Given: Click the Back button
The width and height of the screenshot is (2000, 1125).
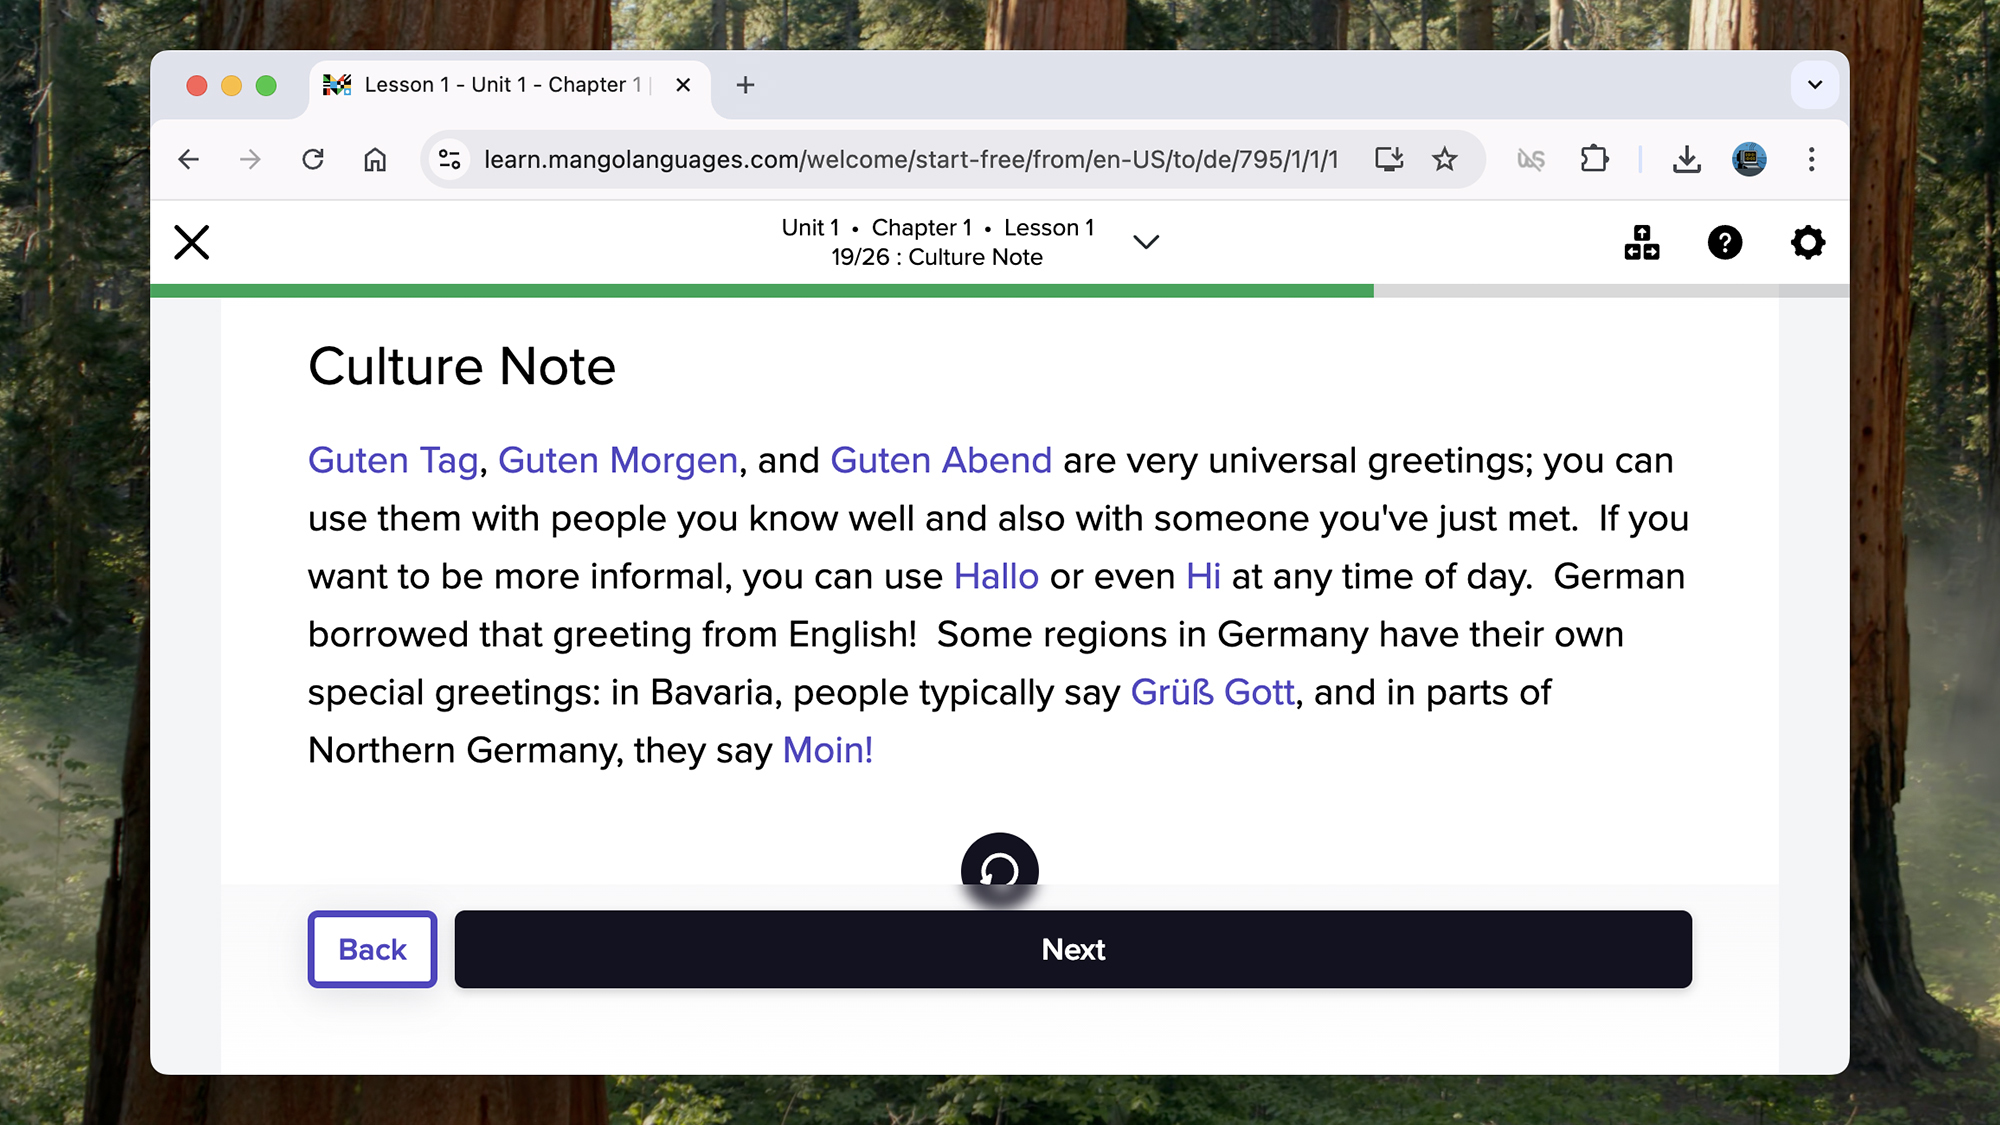Looking at the screenshot, I should pyautogui.click(x=372, y=949).
